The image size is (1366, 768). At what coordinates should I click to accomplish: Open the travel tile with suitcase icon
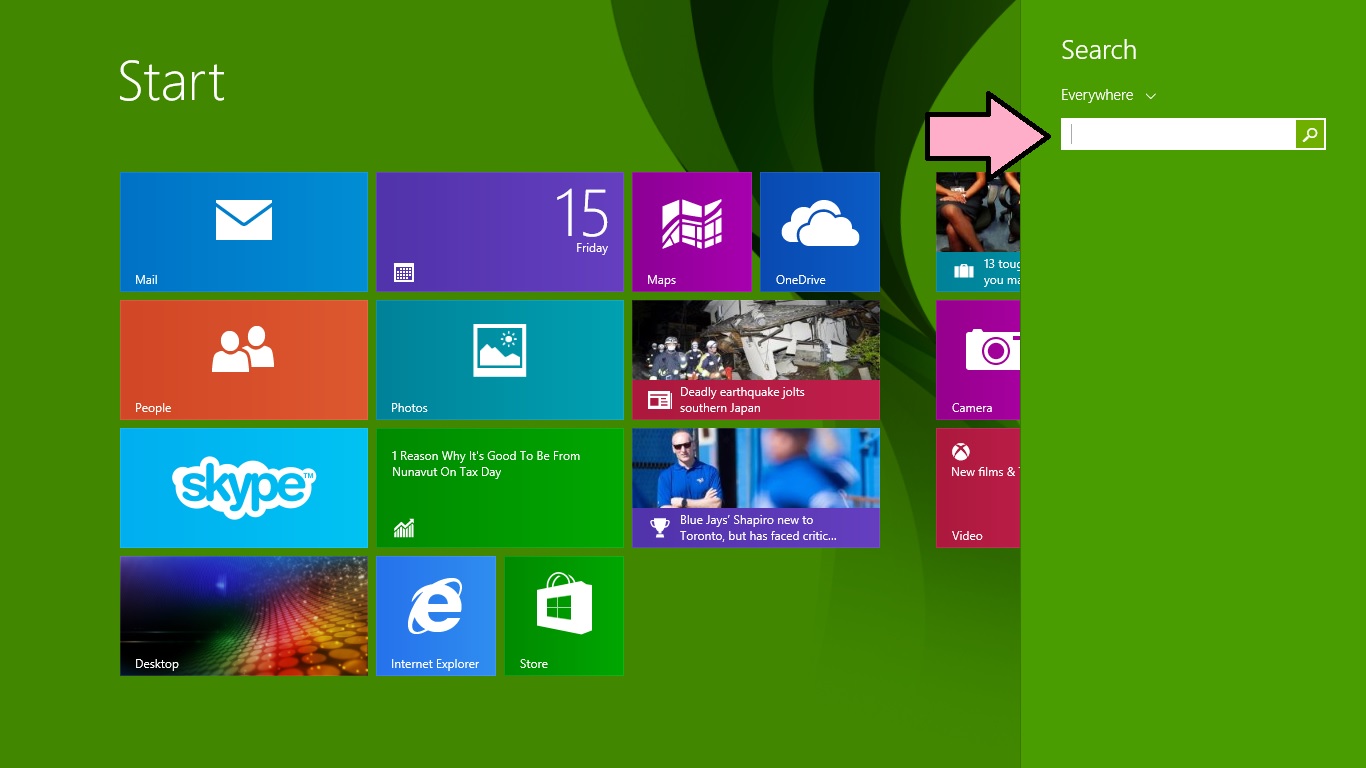point(978,232)
